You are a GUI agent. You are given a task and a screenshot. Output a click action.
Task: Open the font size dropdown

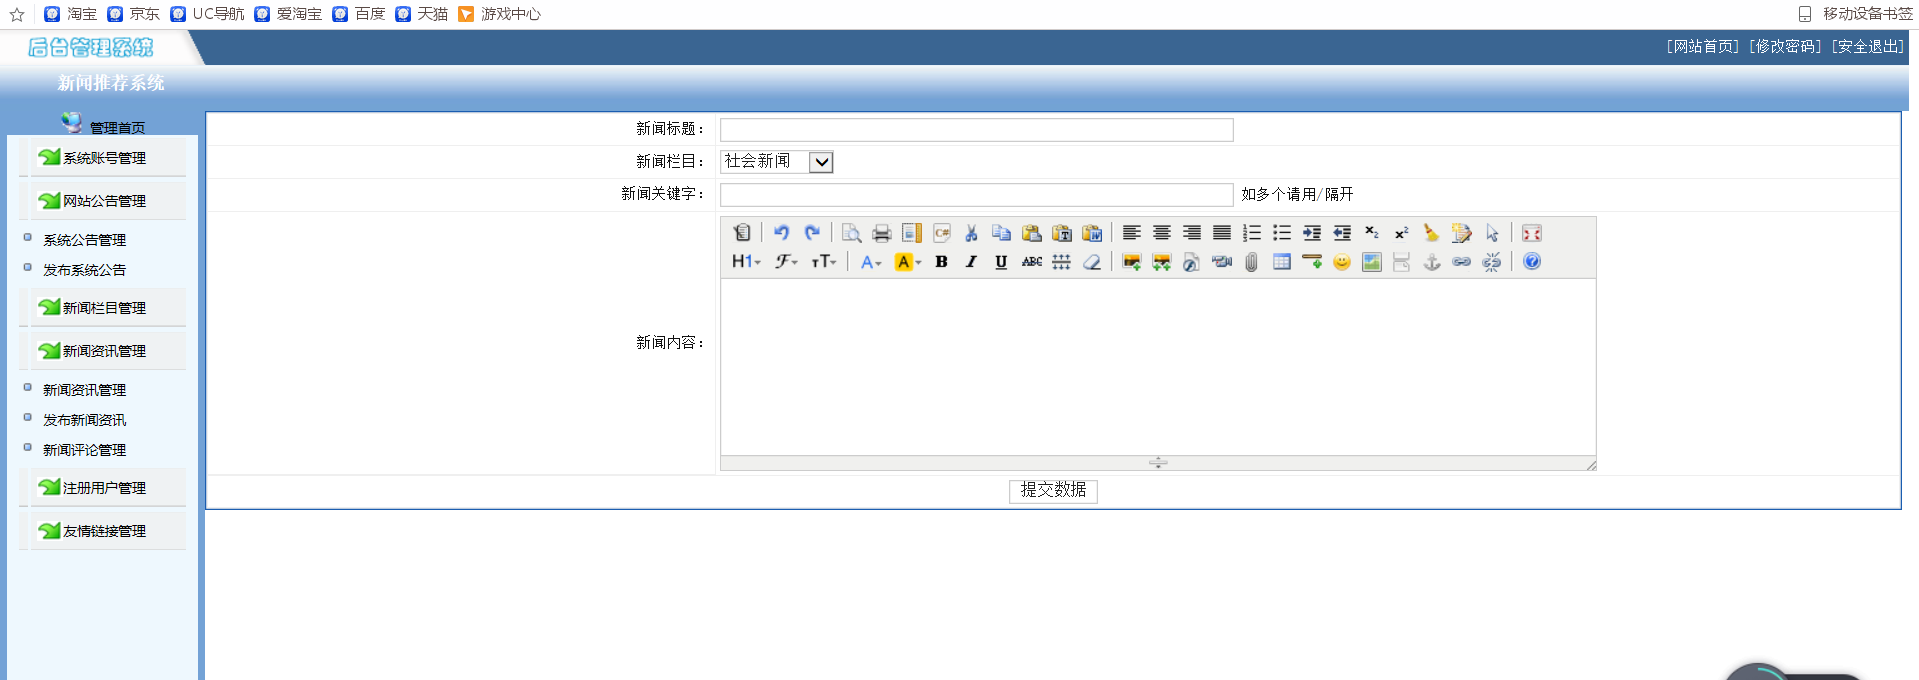(823, 262)
